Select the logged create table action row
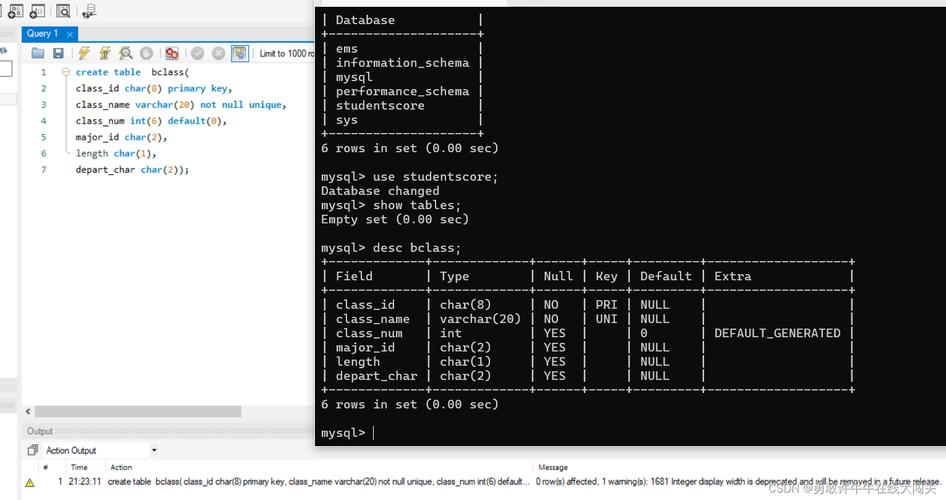Image resolution: width=946 pixels, height=500 pixels. [x=300, y=482]
